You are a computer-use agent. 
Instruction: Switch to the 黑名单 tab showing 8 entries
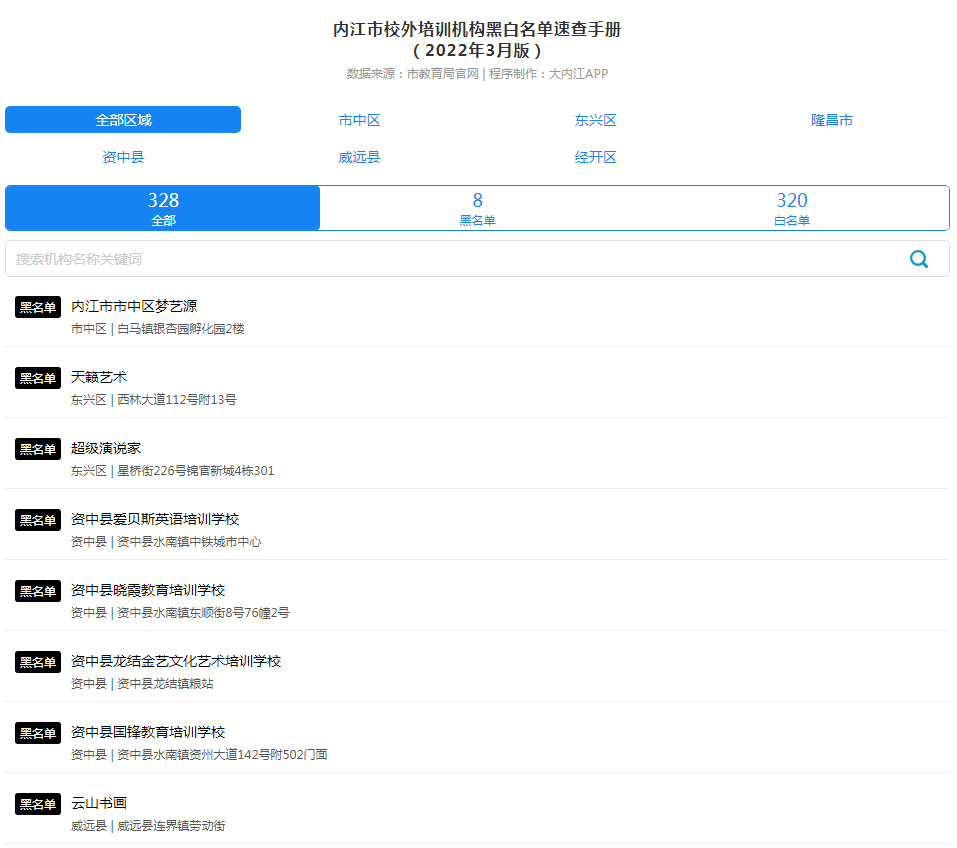tap(477, 206)
